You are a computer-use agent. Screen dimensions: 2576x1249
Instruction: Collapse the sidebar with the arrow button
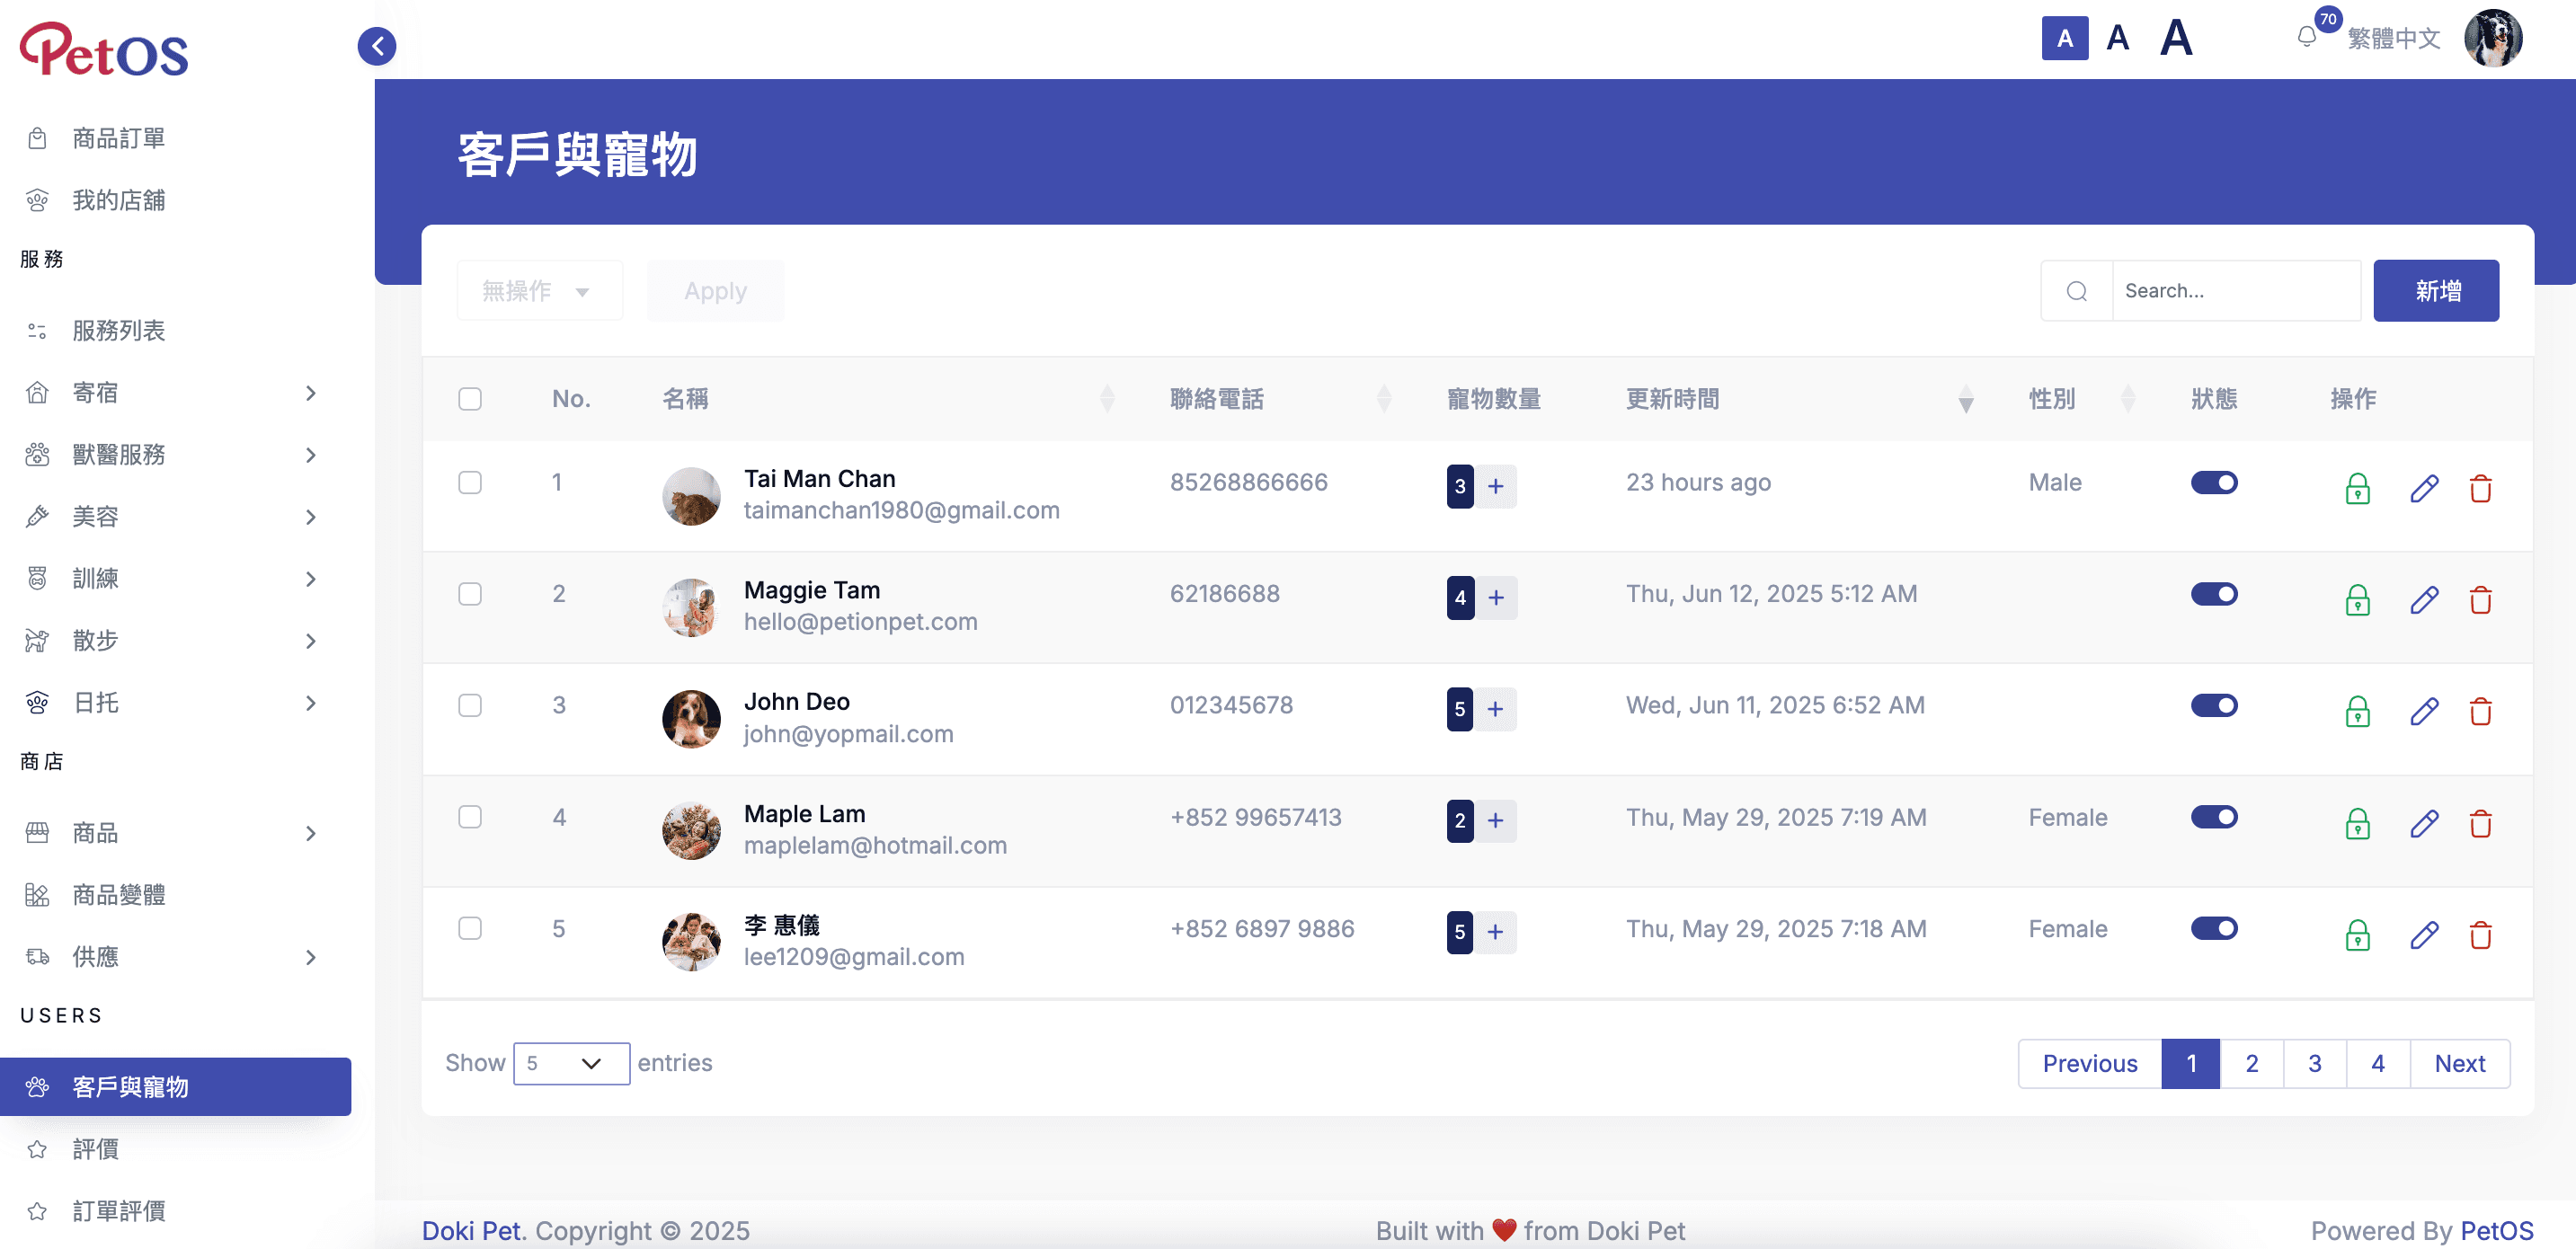pos(377,45)
